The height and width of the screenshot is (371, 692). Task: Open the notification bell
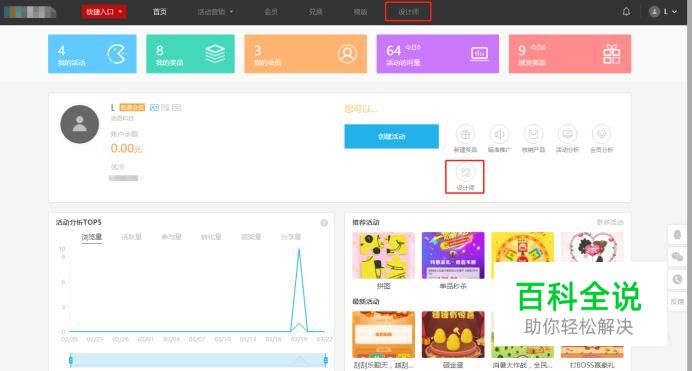626,12
